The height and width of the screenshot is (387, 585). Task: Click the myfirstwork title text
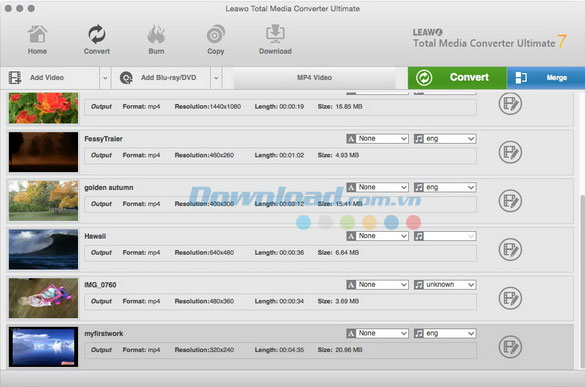(104, 334)
